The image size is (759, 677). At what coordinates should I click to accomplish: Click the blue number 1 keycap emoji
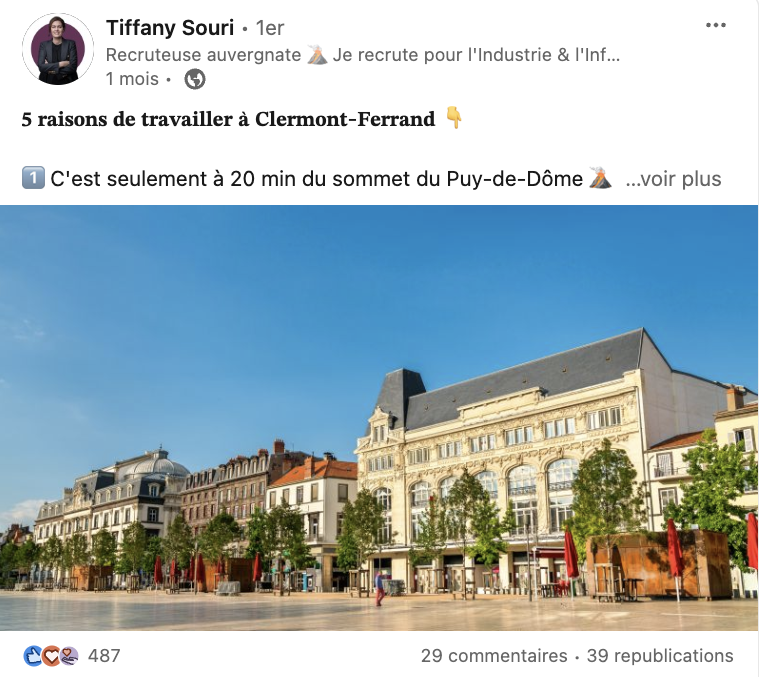click(33, 178)
